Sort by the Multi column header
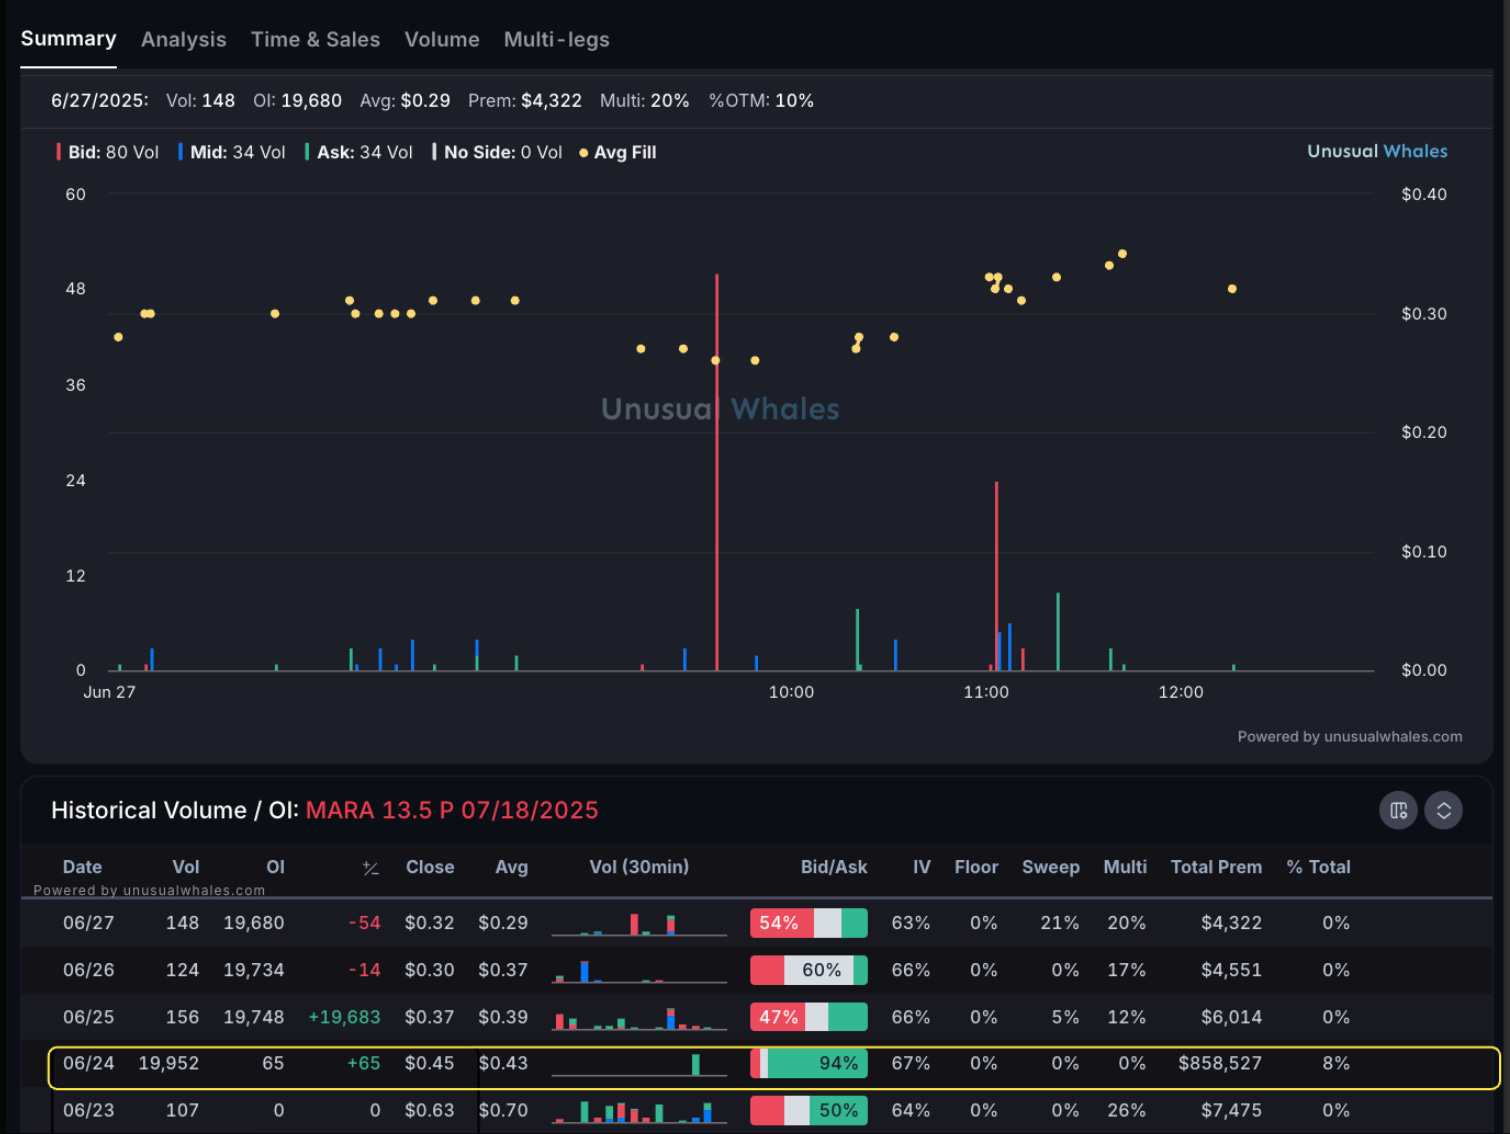 coord(1125,867)
